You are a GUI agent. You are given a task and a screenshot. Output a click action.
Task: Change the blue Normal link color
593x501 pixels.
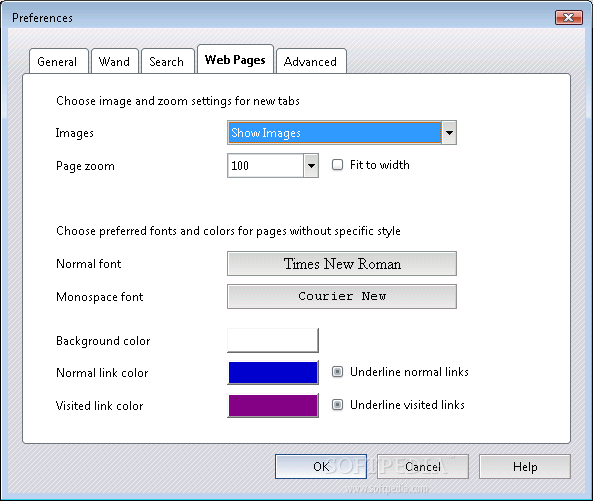point(273,373)
